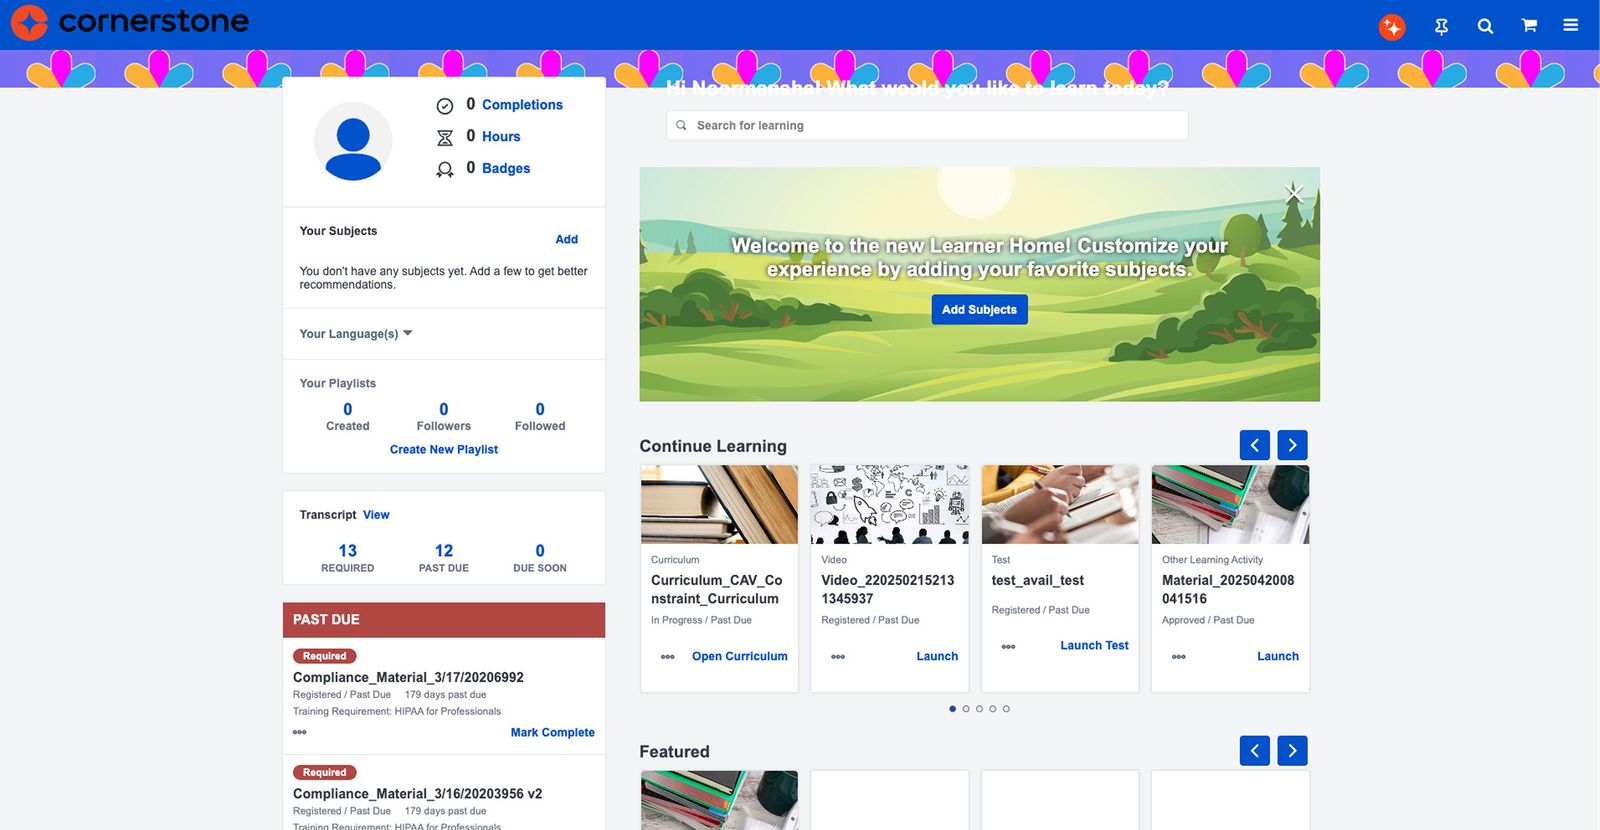Viewport: 1600px width, 830px height.
Task: Click Mark Complete for Compliance_Material_3/17/20206992
Action: click(x=552, y=733)
